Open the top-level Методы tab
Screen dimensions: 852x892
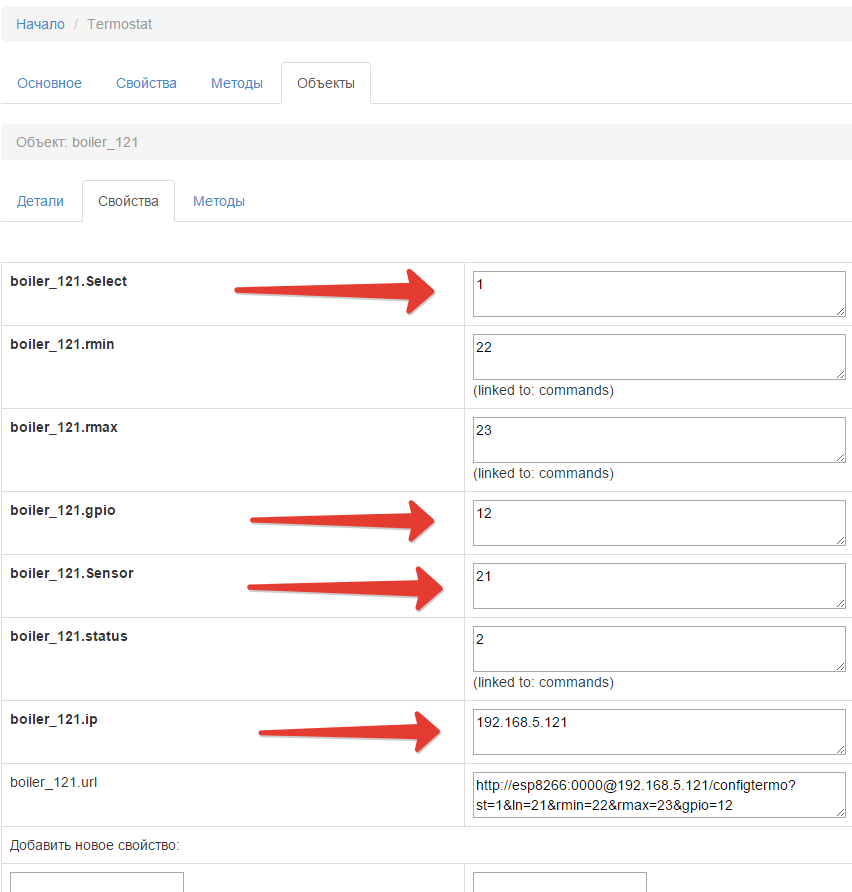click(237, 83)
